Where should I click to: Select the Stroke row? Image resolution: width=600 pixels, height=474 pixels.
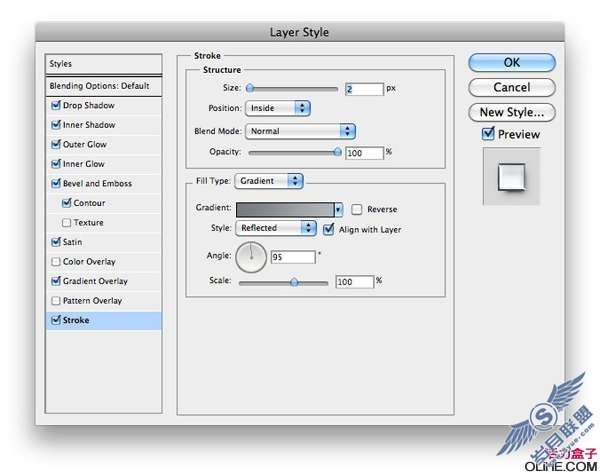coord(103,320)
